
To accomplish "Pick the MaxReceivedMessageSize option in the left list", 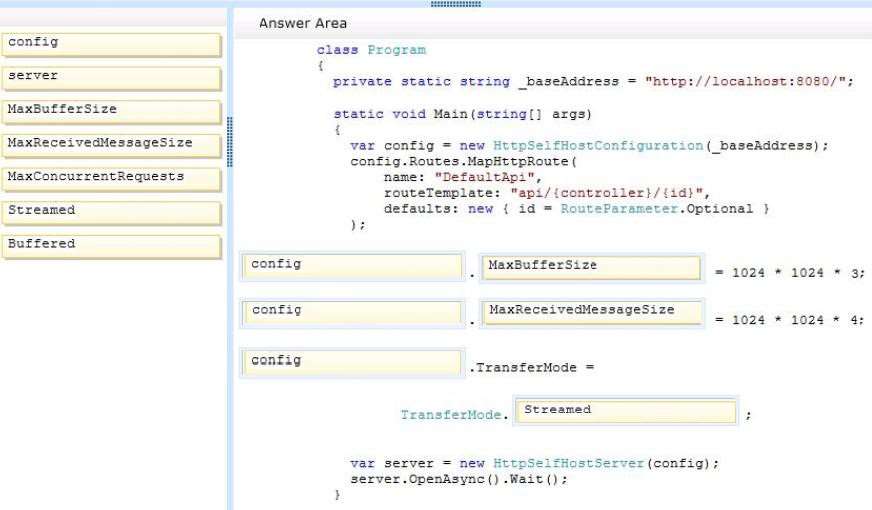I will tap(111, 146).
